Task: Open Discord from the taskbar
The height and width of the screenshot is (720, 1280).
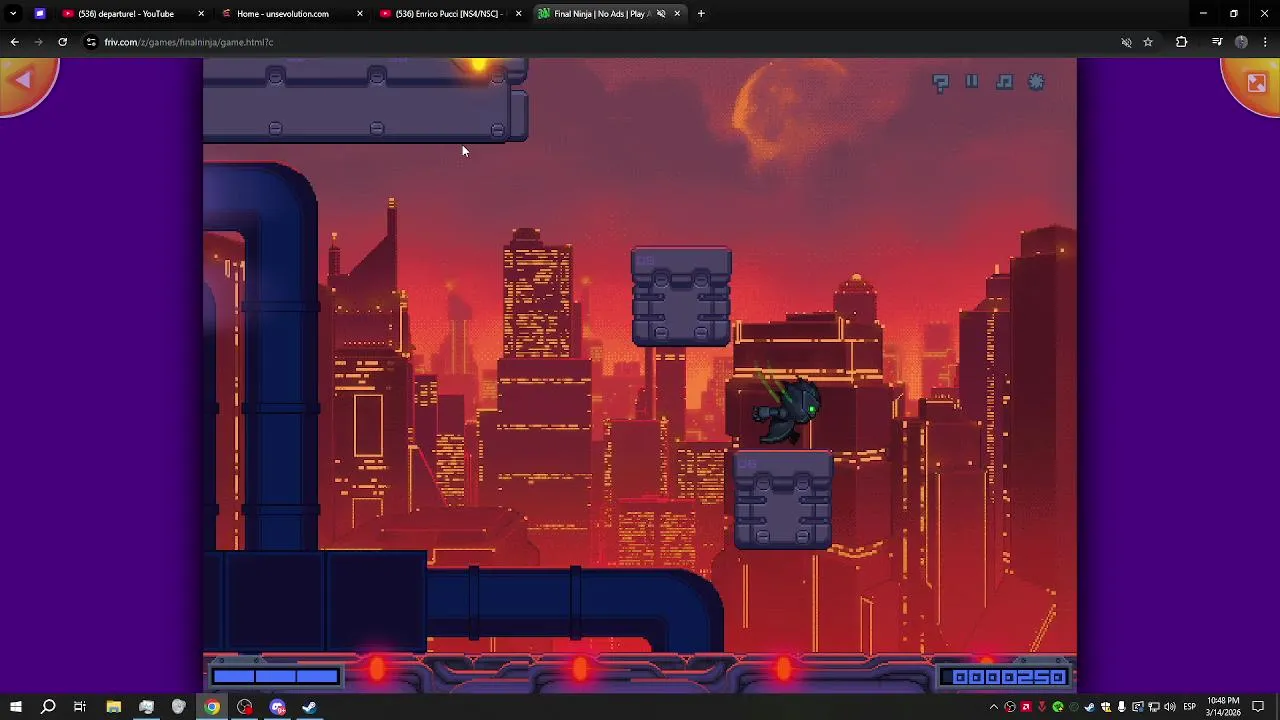Action: 277,707
